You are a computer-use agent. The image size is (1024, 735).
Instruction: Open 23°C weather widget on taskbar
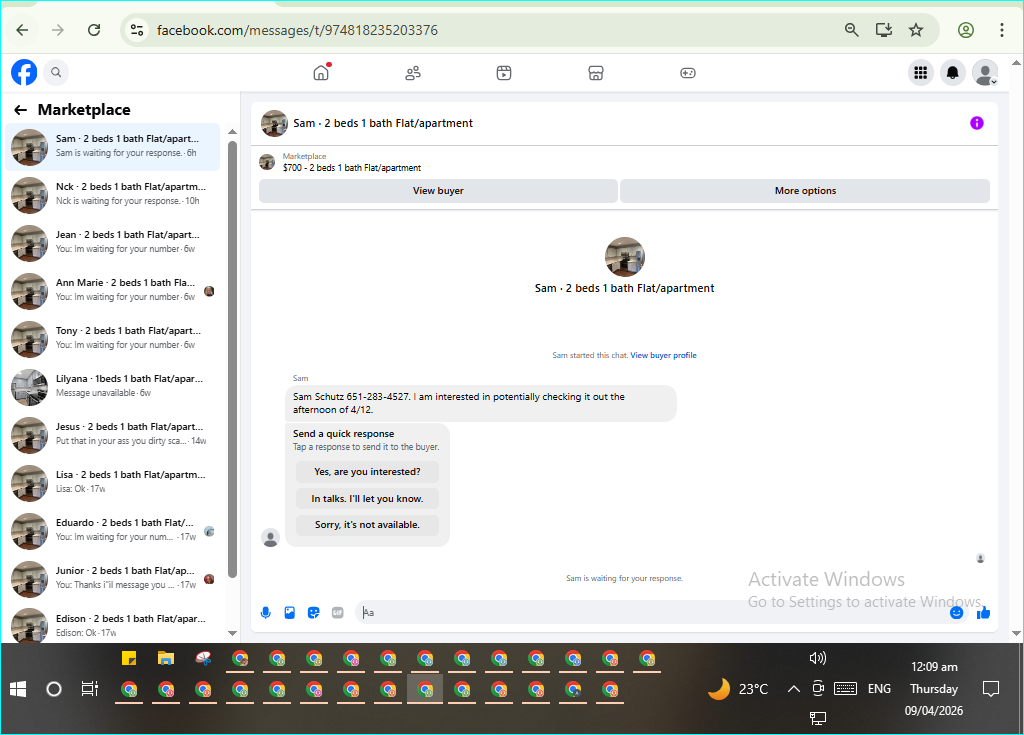click(739, 689)
